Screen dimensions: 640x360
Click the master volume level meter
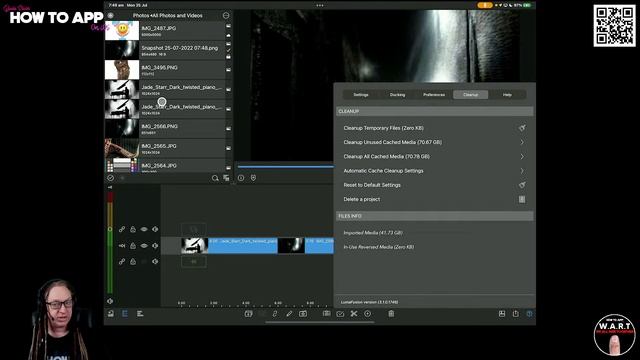[110, 243]
